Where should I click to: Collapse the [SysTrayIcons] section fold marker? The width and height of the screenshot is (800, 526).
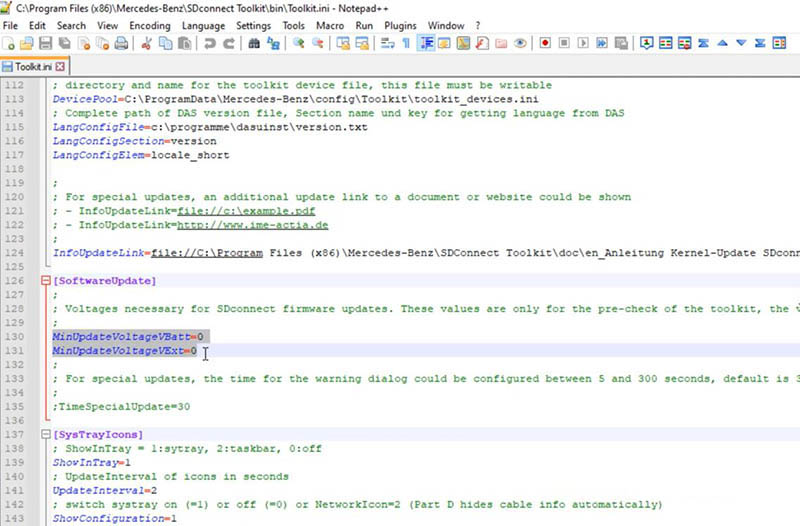(46, 436)
